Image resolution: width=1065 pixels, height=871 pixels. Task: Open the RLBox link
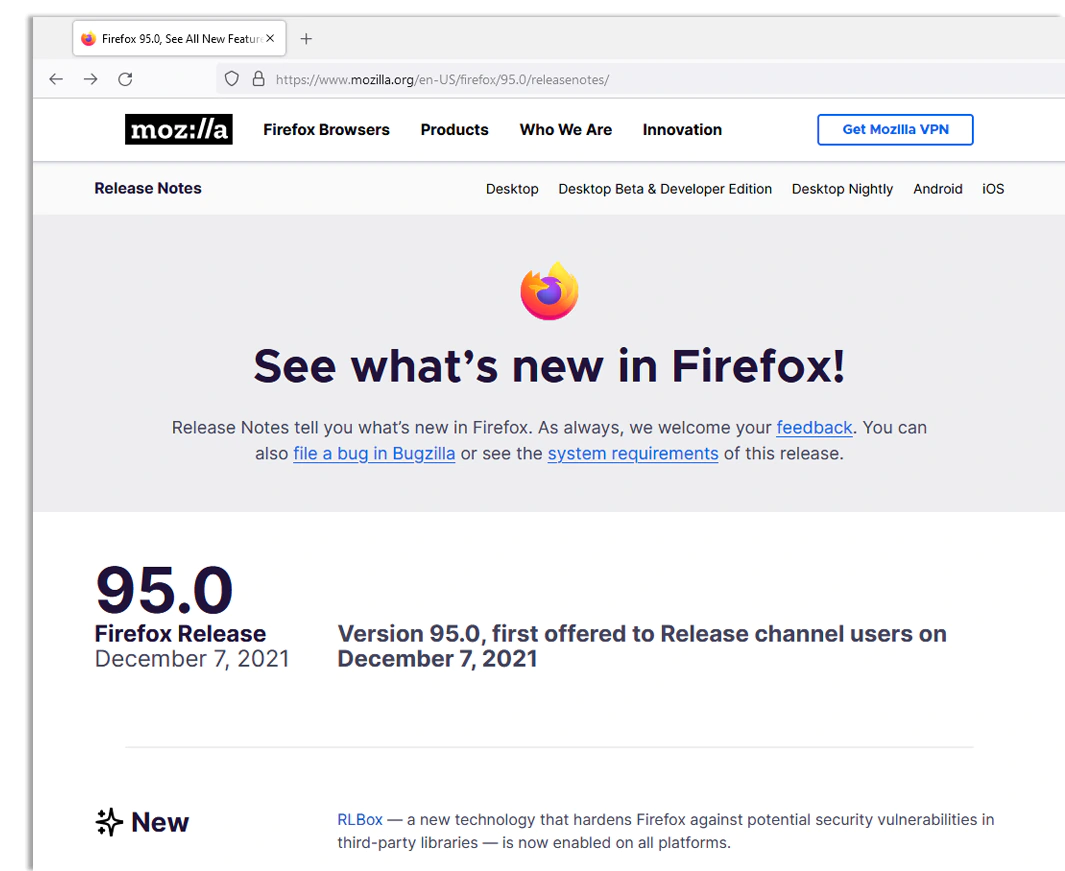360,820
